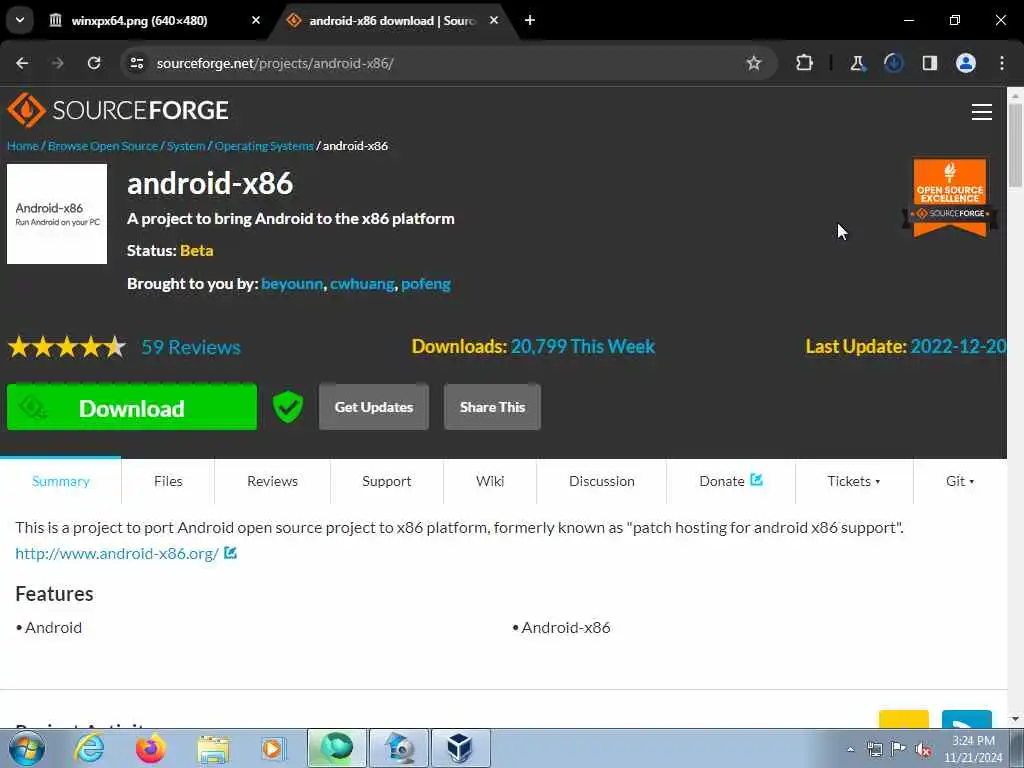Click the Open Source Excellence badge
Viewport: 1024px width, 768px height.
(x=950, y=198)
